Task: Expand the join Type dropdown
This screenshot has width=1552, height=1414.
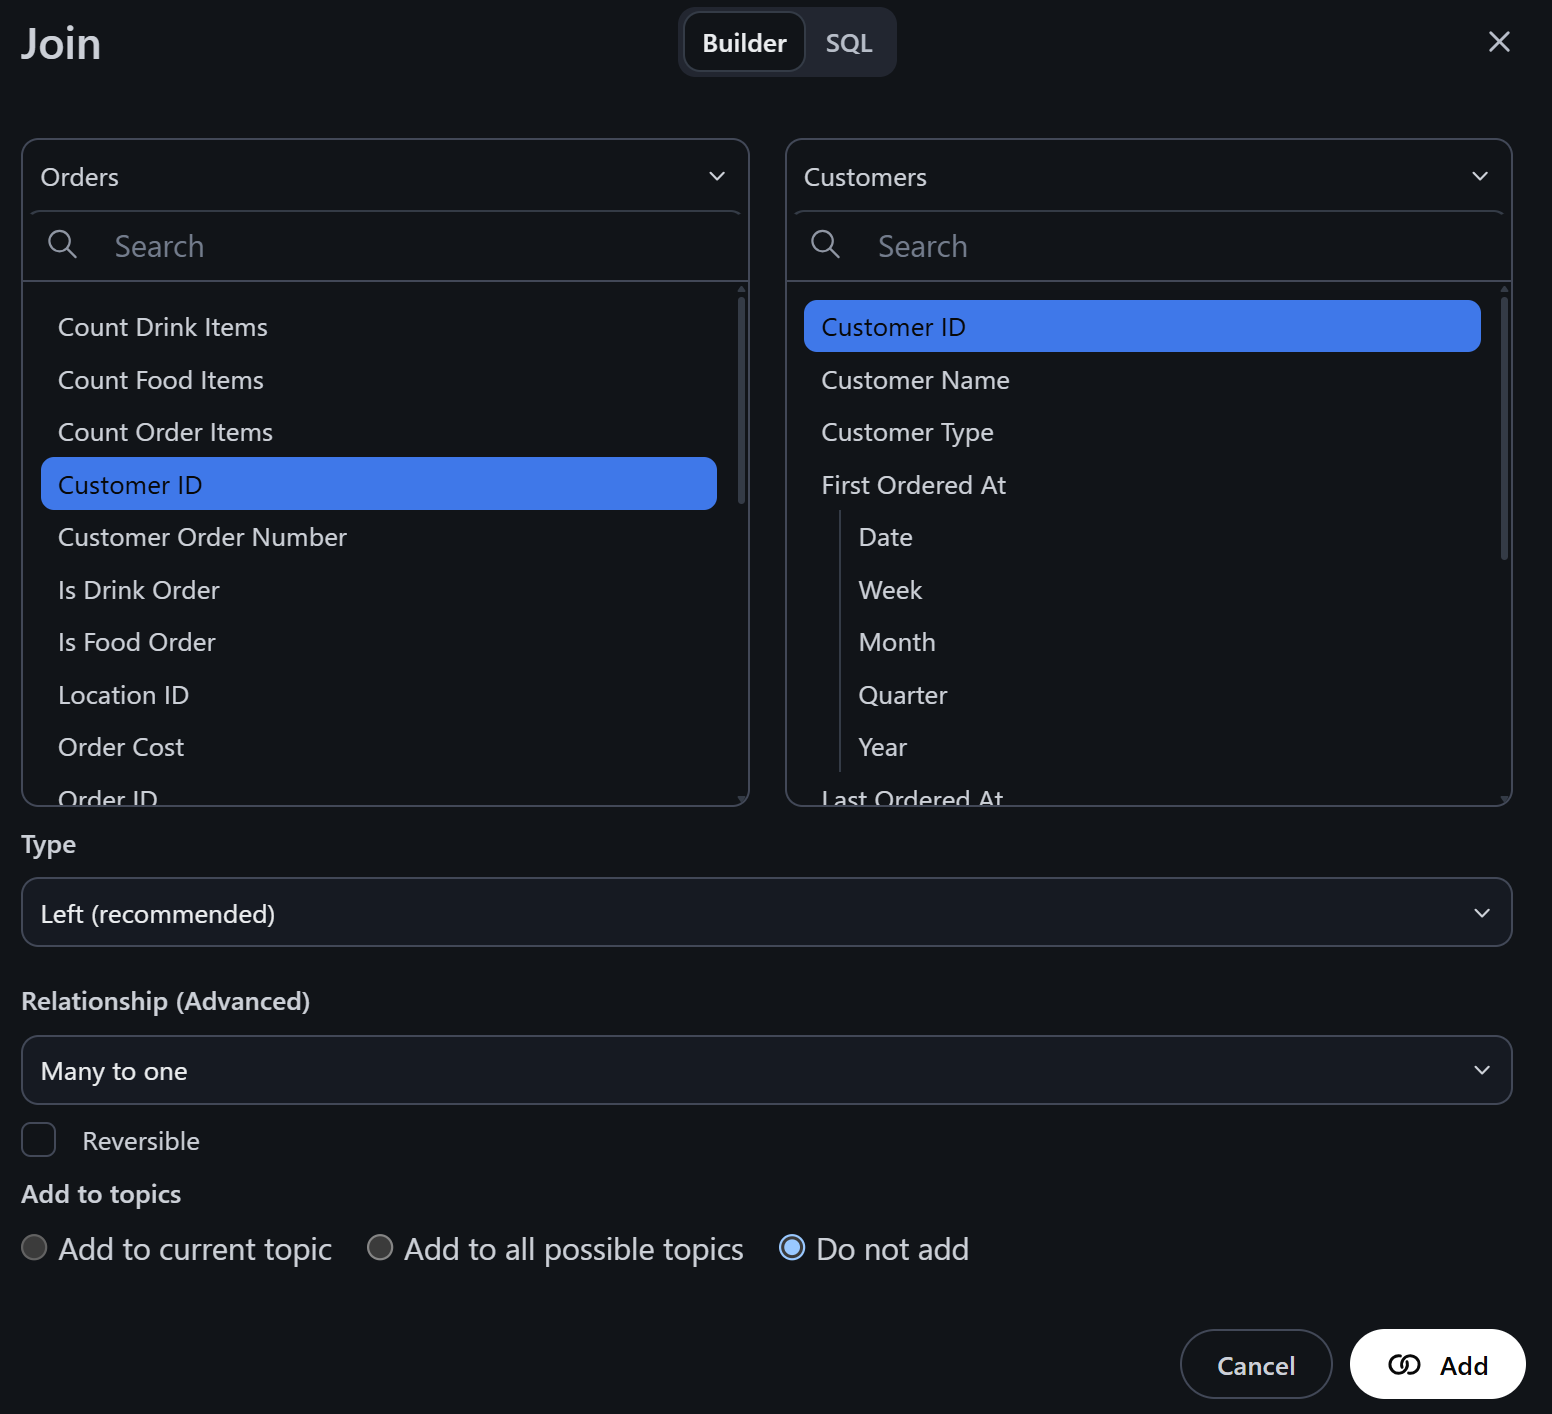Action: [766, 913]
